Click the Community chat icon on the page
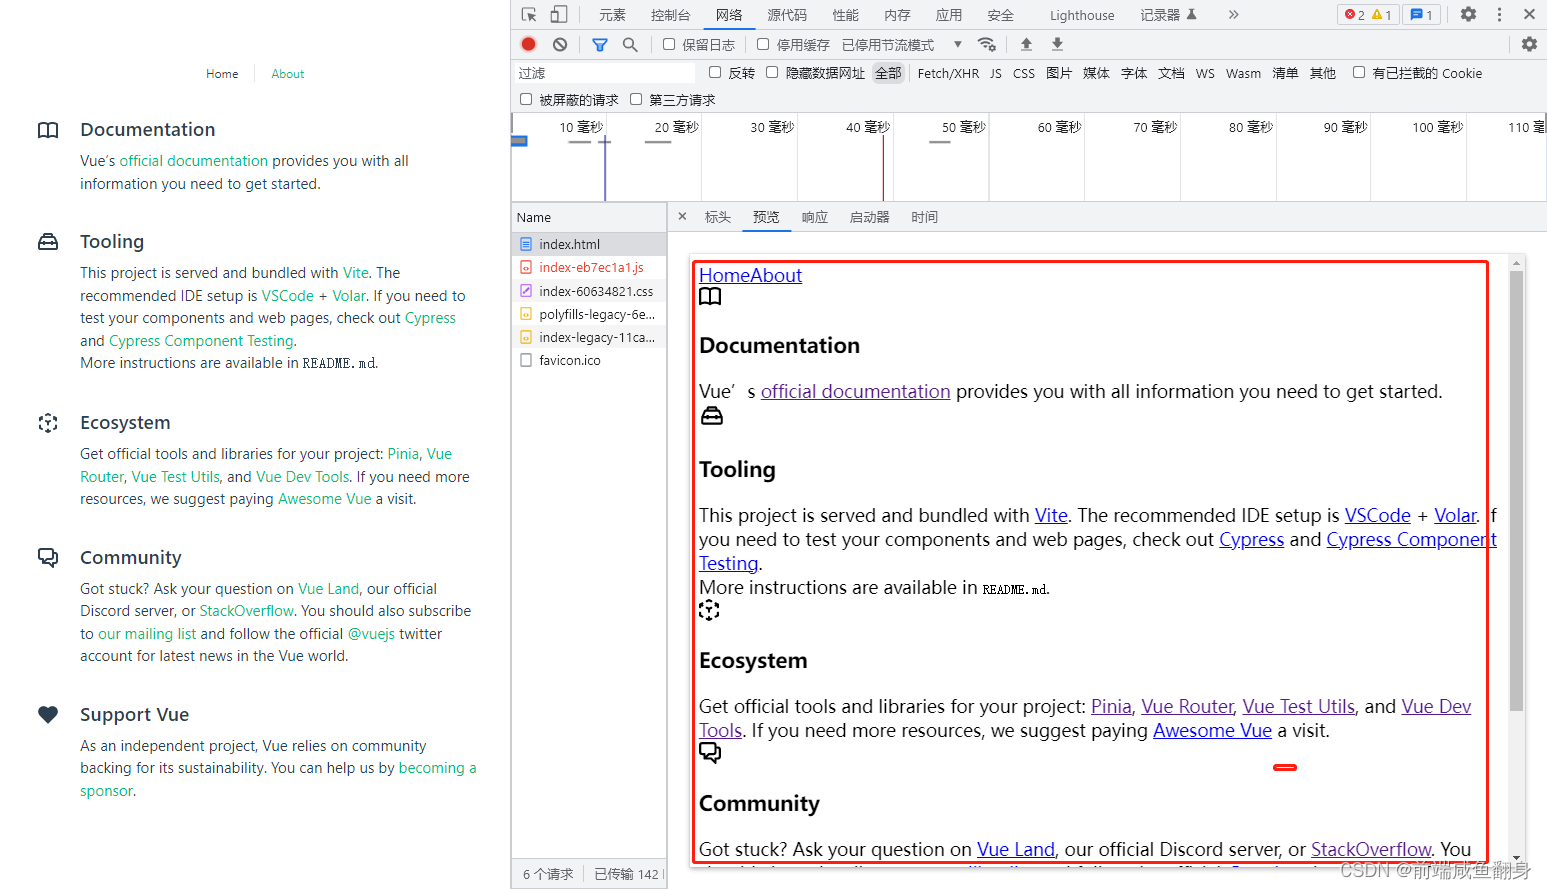1547x889 pixels. (48, 557)
